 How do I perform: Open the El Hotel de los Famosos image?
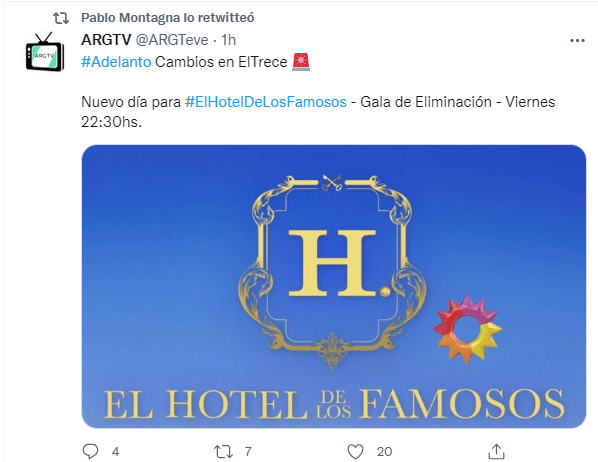click(x=334, y=286)
